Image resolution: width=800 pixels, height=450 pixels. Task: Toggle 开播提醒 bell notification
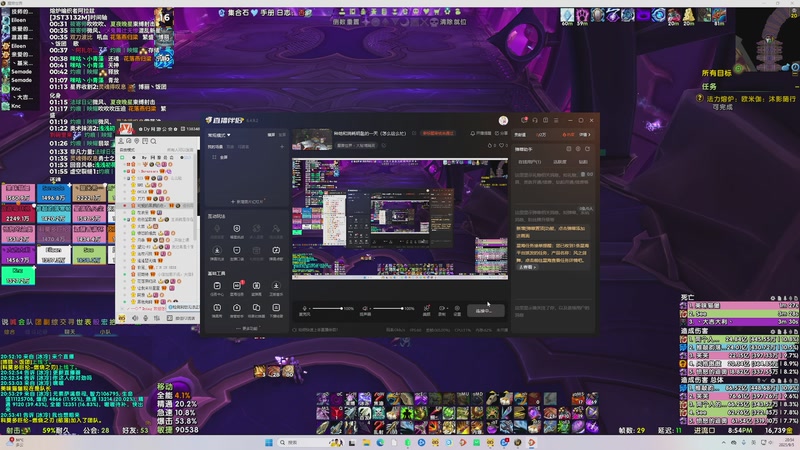(x=481, y=133)
